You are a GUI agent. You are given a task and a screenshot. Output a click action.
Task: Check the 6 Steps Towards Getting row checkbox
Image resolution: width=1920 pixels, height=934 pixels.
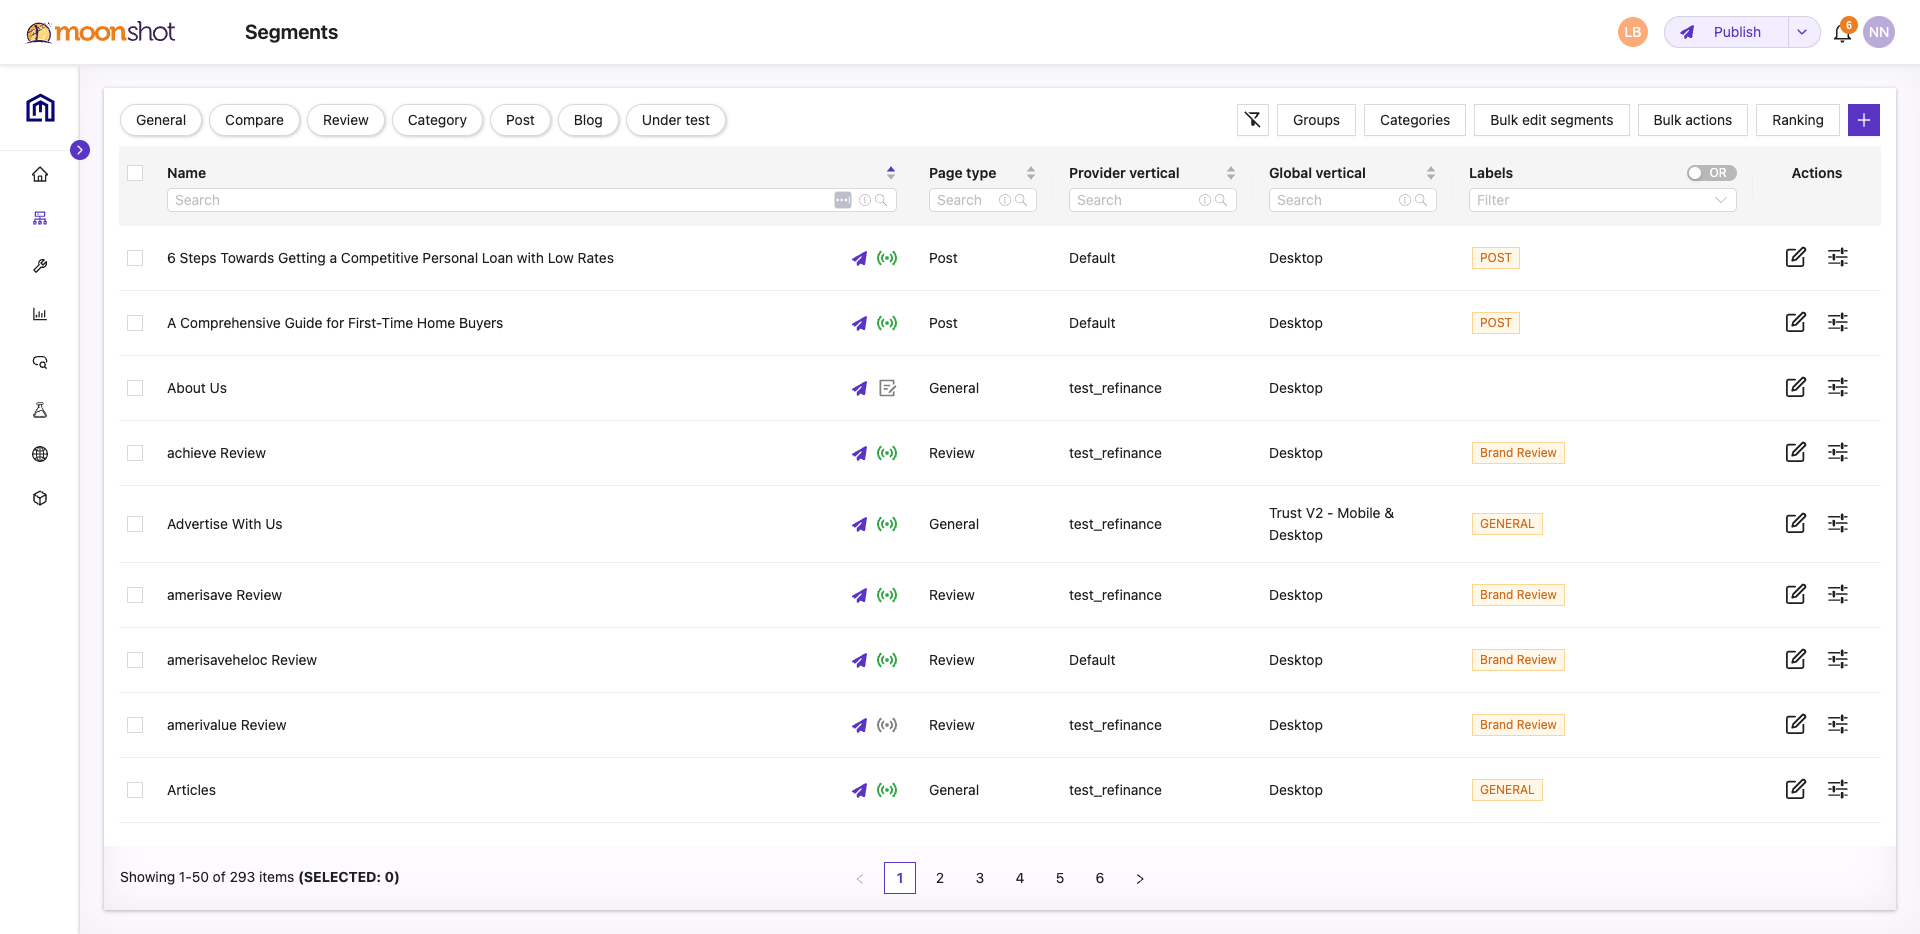pos(135,258)
